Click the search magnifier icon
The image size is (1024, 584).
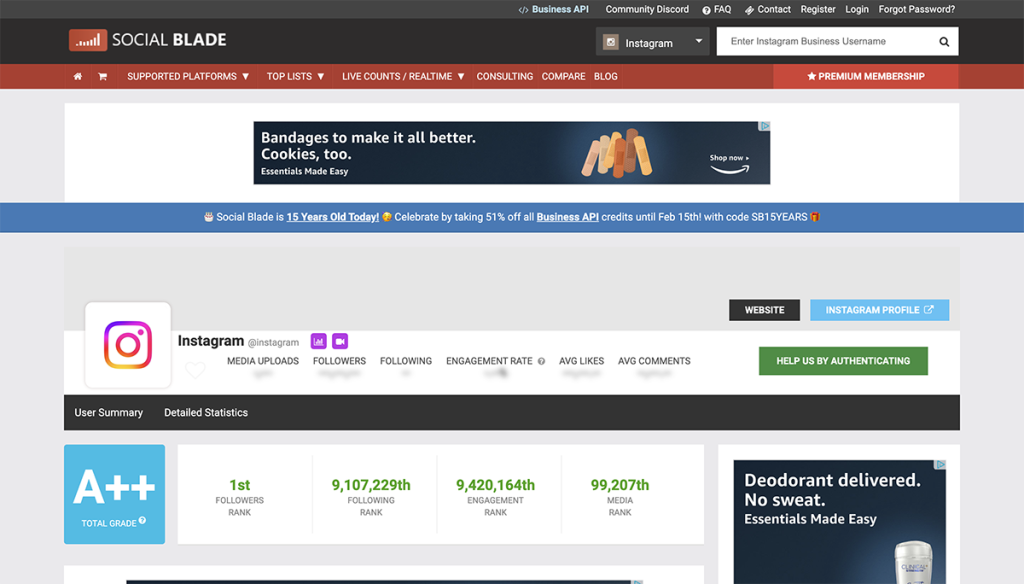pyautogui.click(x=943, y=41)
